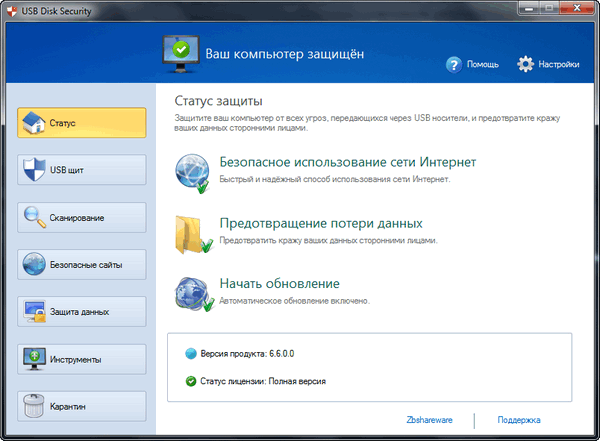The width and height of the screenshot is (600, 441).
Task: Open the Инструменты section
Action: [82, 359]
